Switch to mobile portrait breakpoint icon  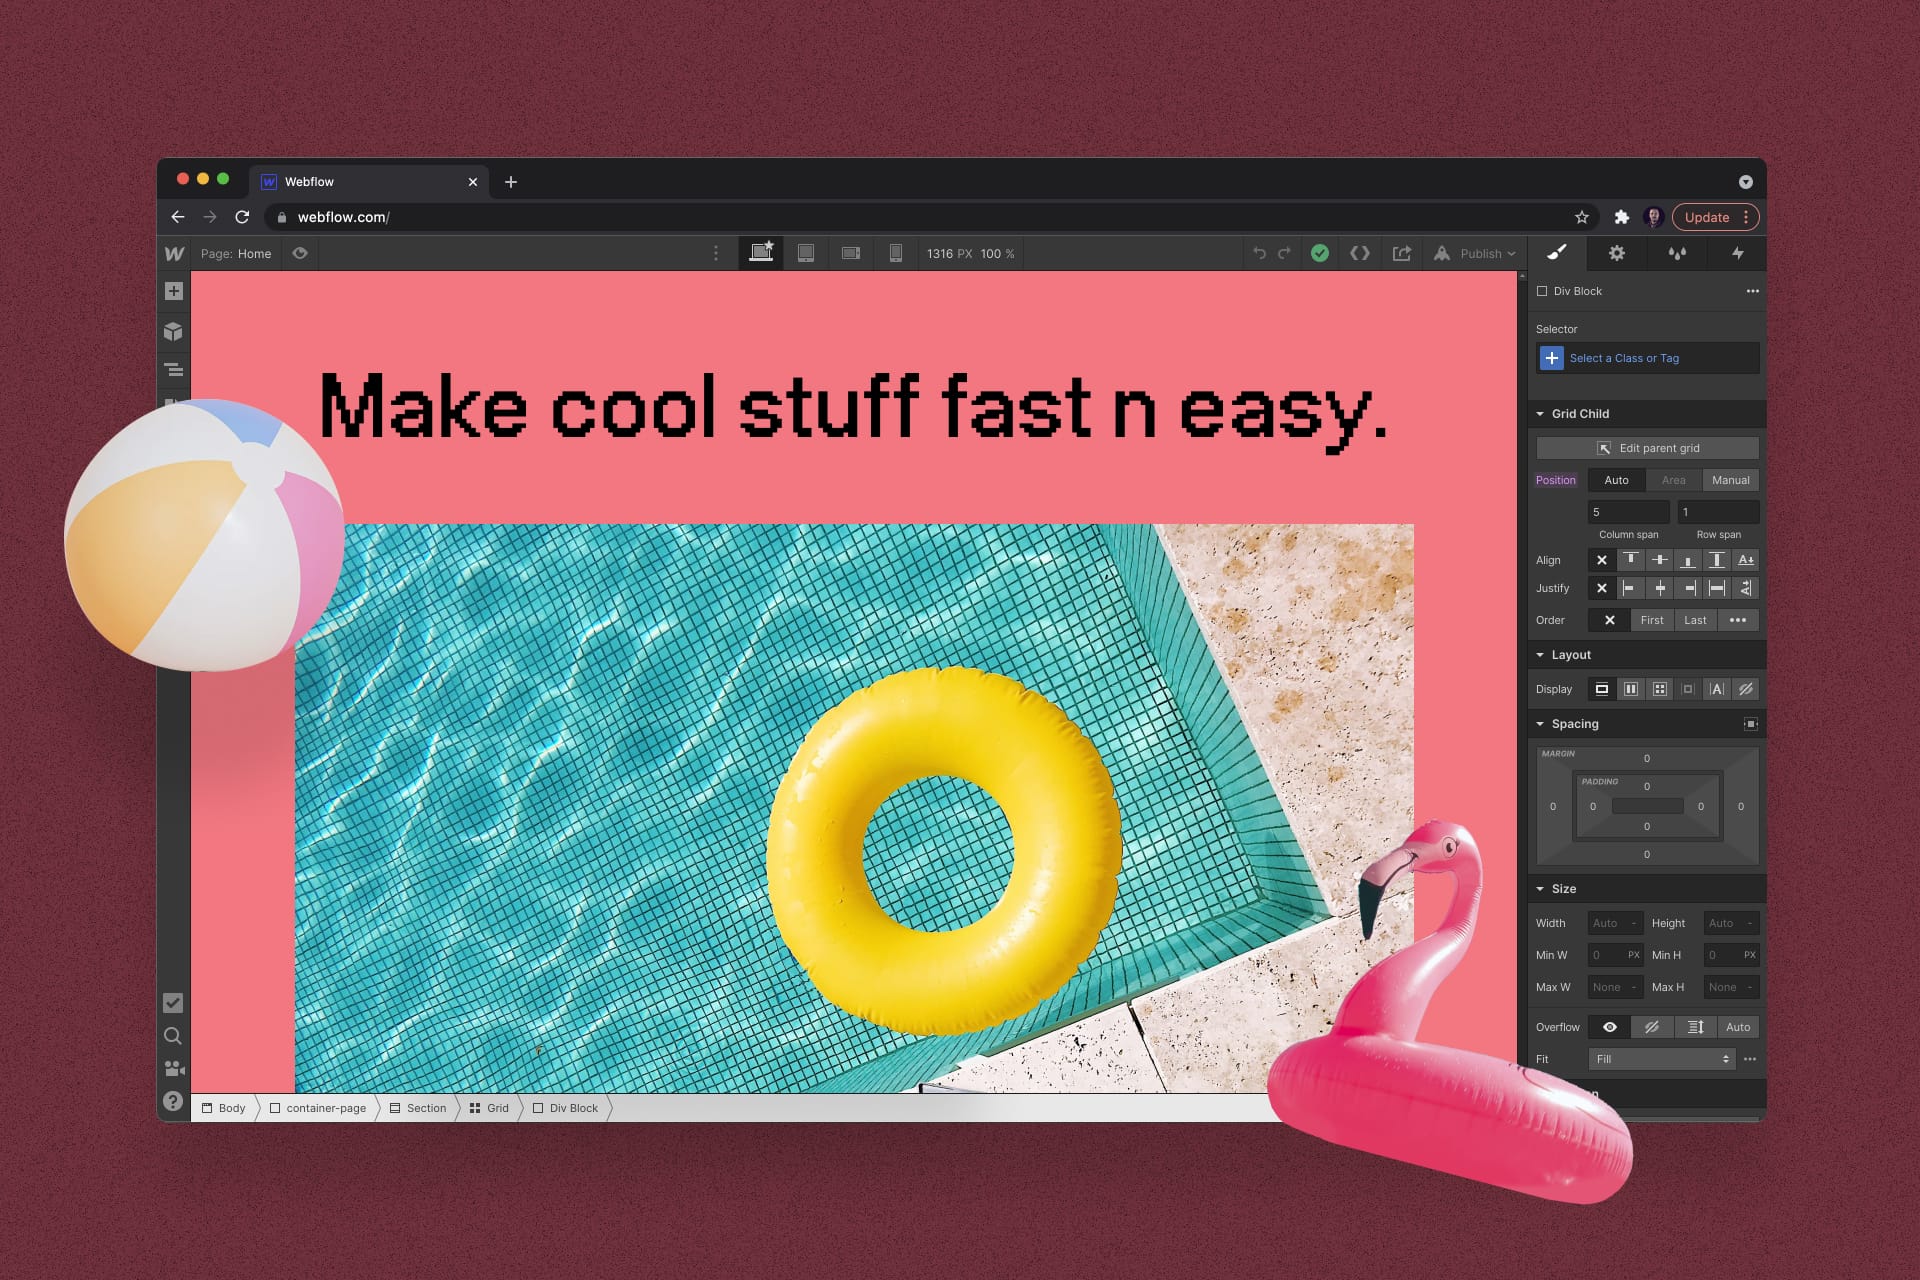coord(896,254)
